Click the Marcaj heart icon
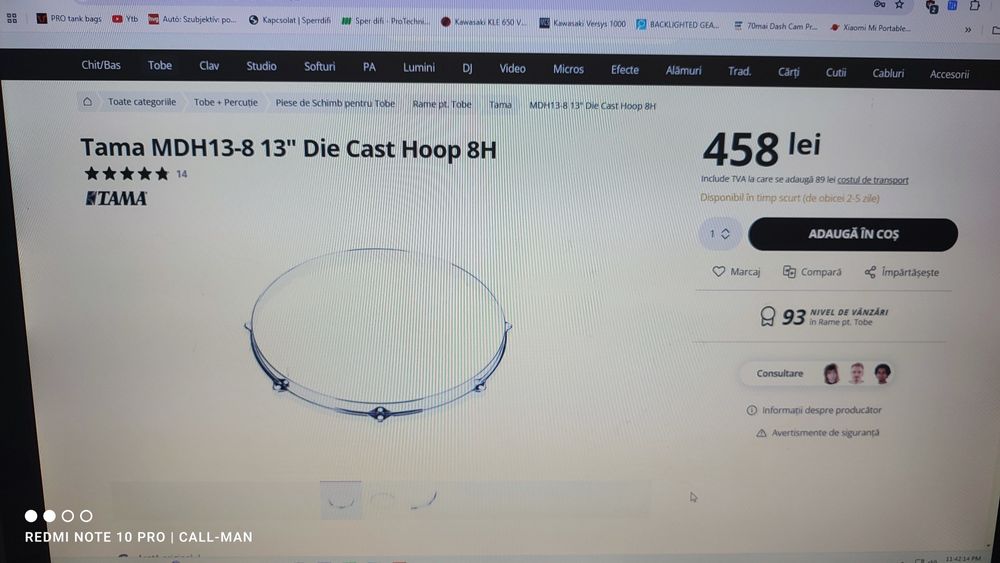Screen dimensions: 1000x563 (x=718, y=272)
